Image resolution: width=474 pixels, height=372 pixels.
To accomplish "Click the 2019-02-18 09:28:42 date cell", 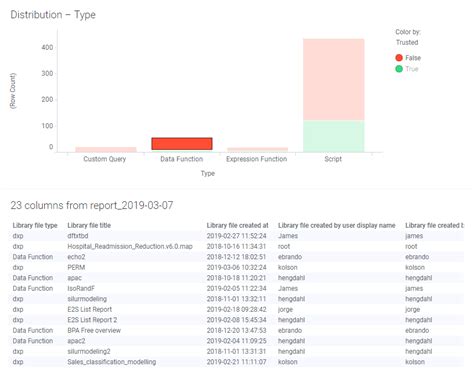I will 236,309.
